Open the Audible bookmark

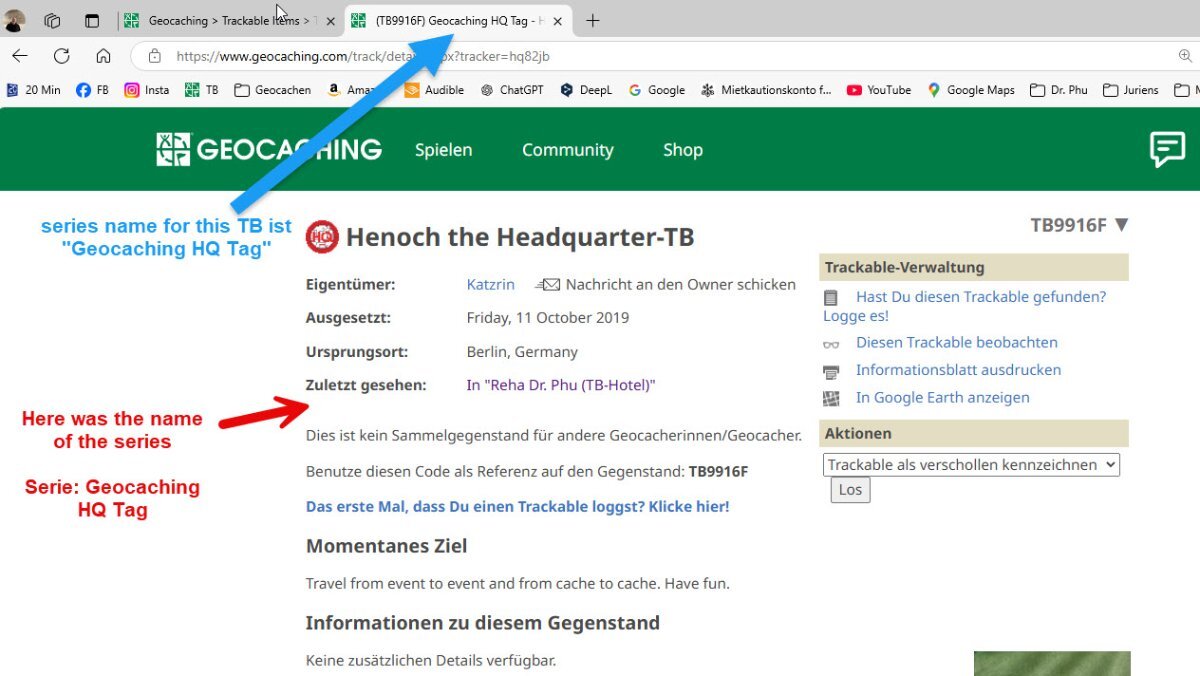tap(434, 90)
